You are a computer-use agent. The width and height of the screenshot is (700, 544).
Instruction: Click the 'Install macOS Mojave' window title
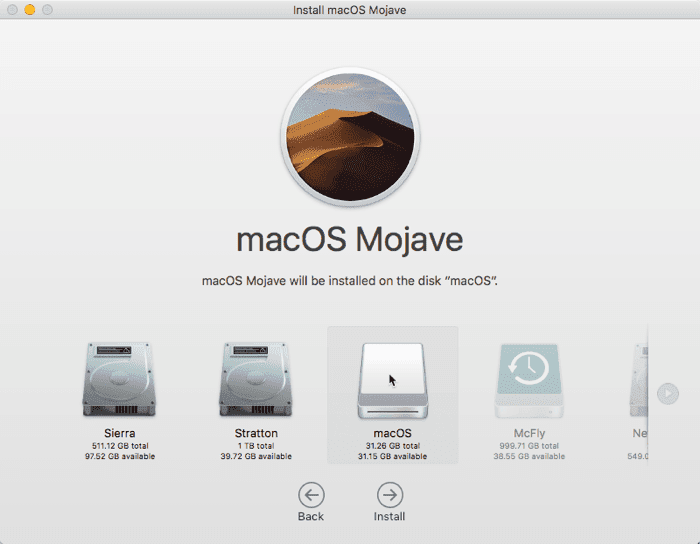[350, 10]
